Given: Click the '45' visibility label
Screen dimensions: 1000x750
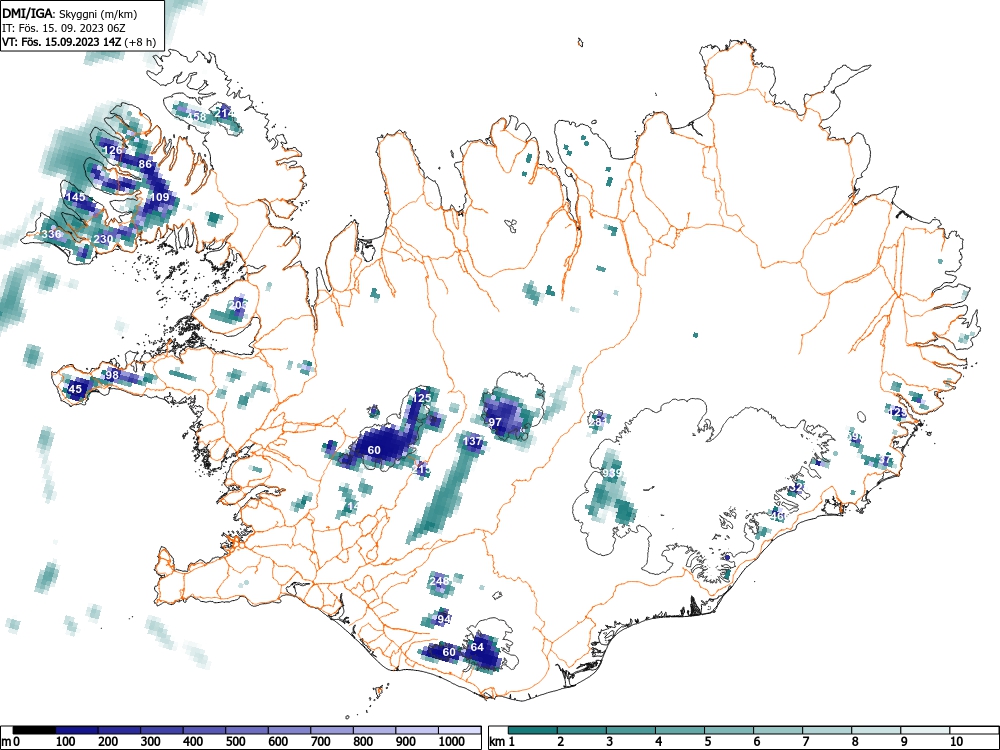Looking at the screenshot, I should coord(75,389).
